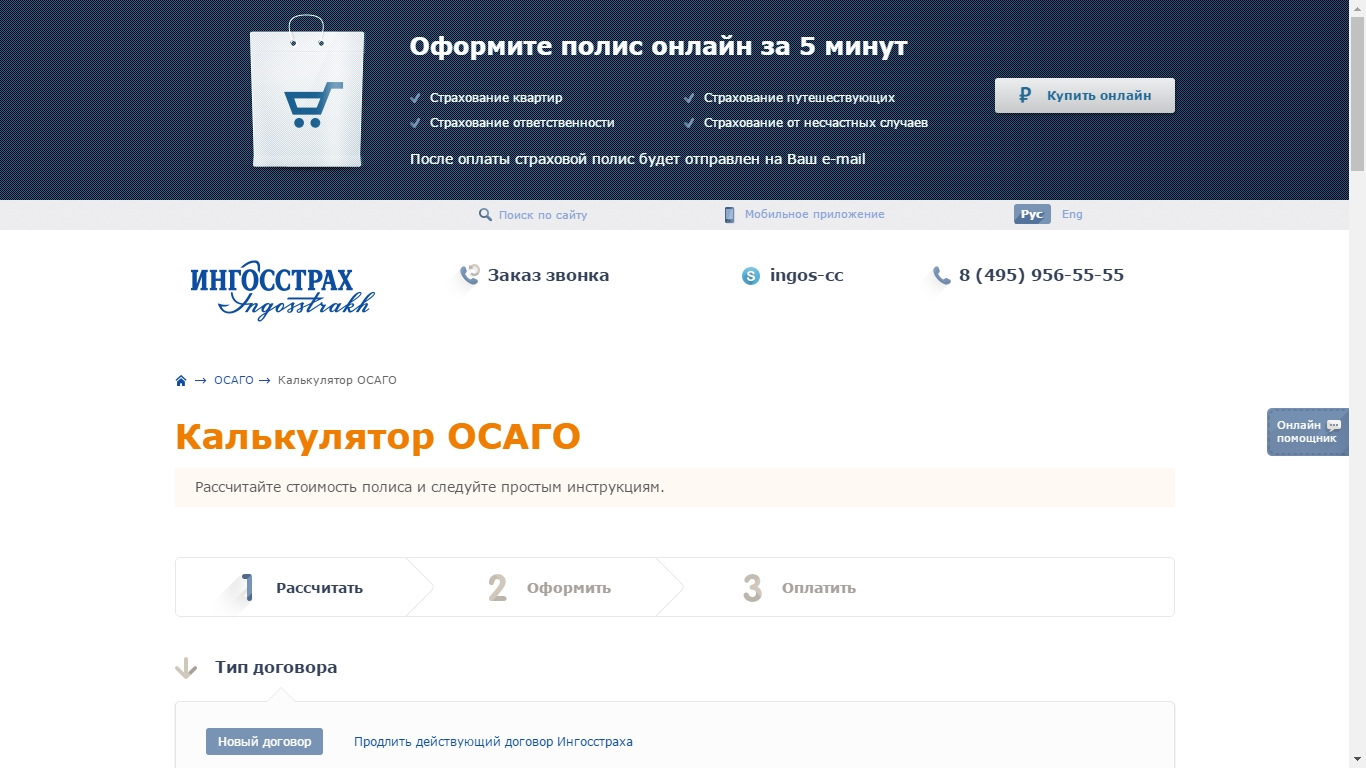Click the Оформите полис онлайн headline
Viewport: 1366px width, 768px height.
(x=659, y=47)
